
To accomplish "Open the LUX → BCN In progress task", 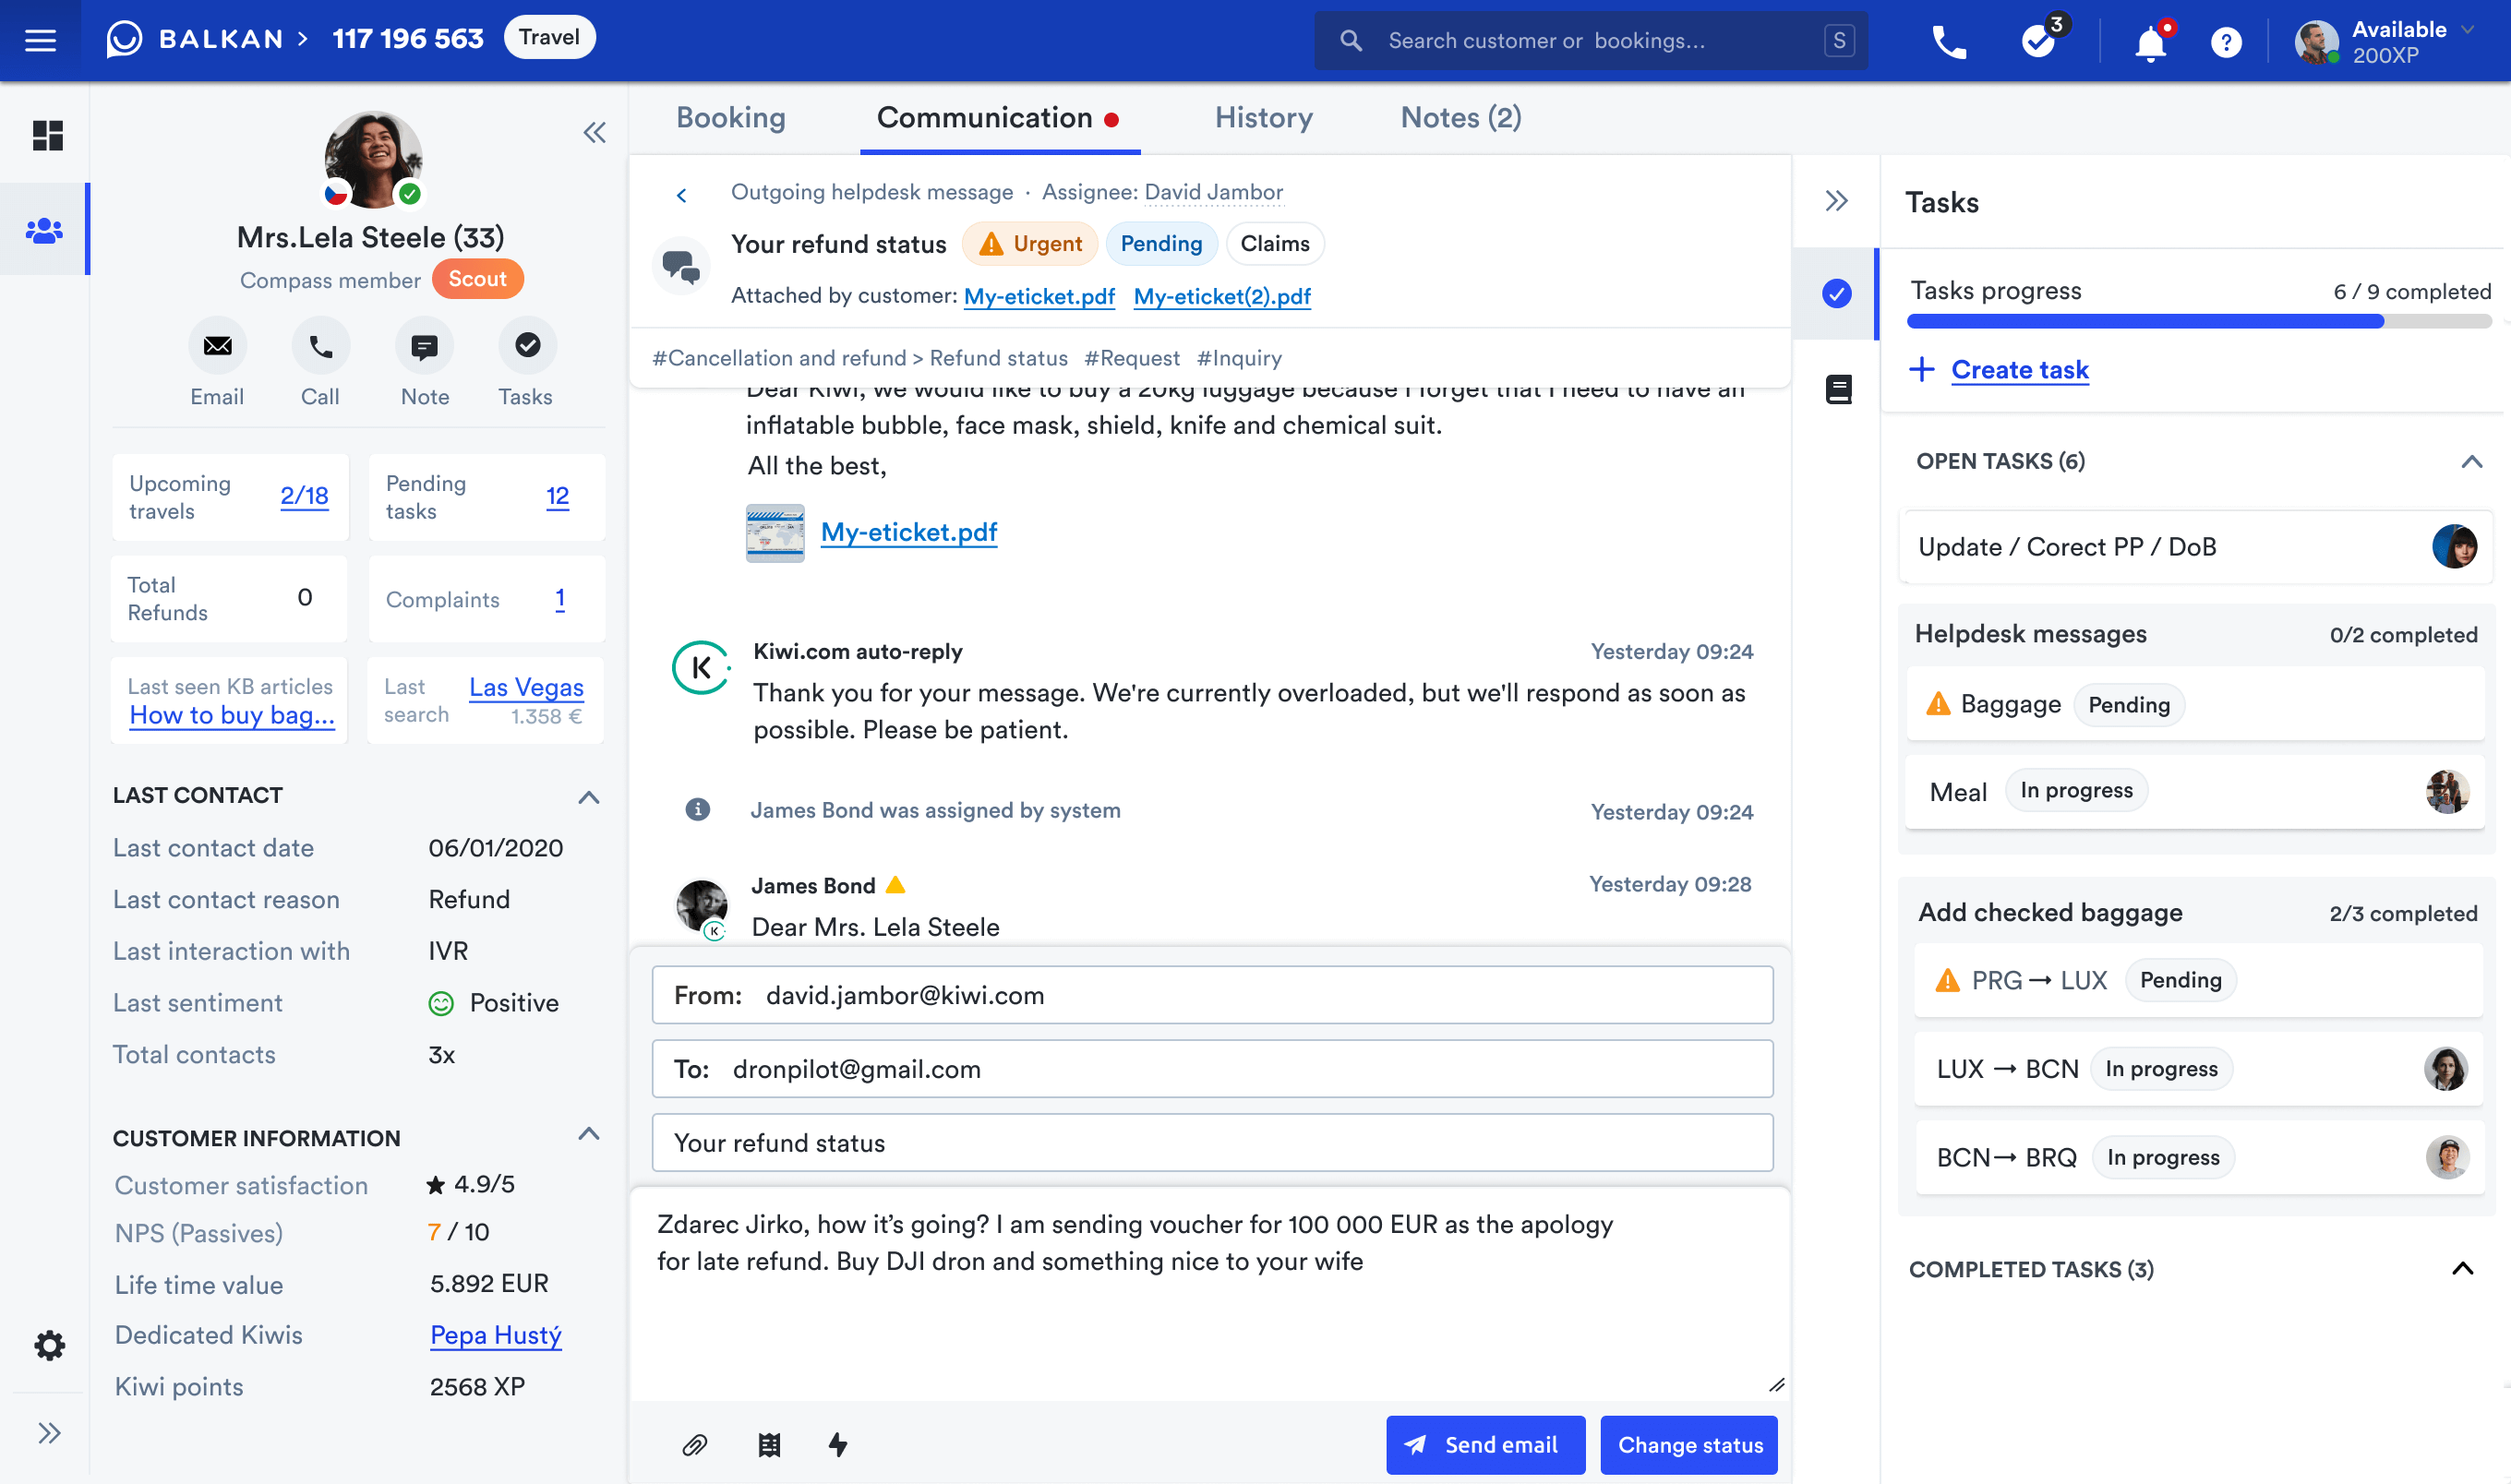I will [x=2198, y=1069].
